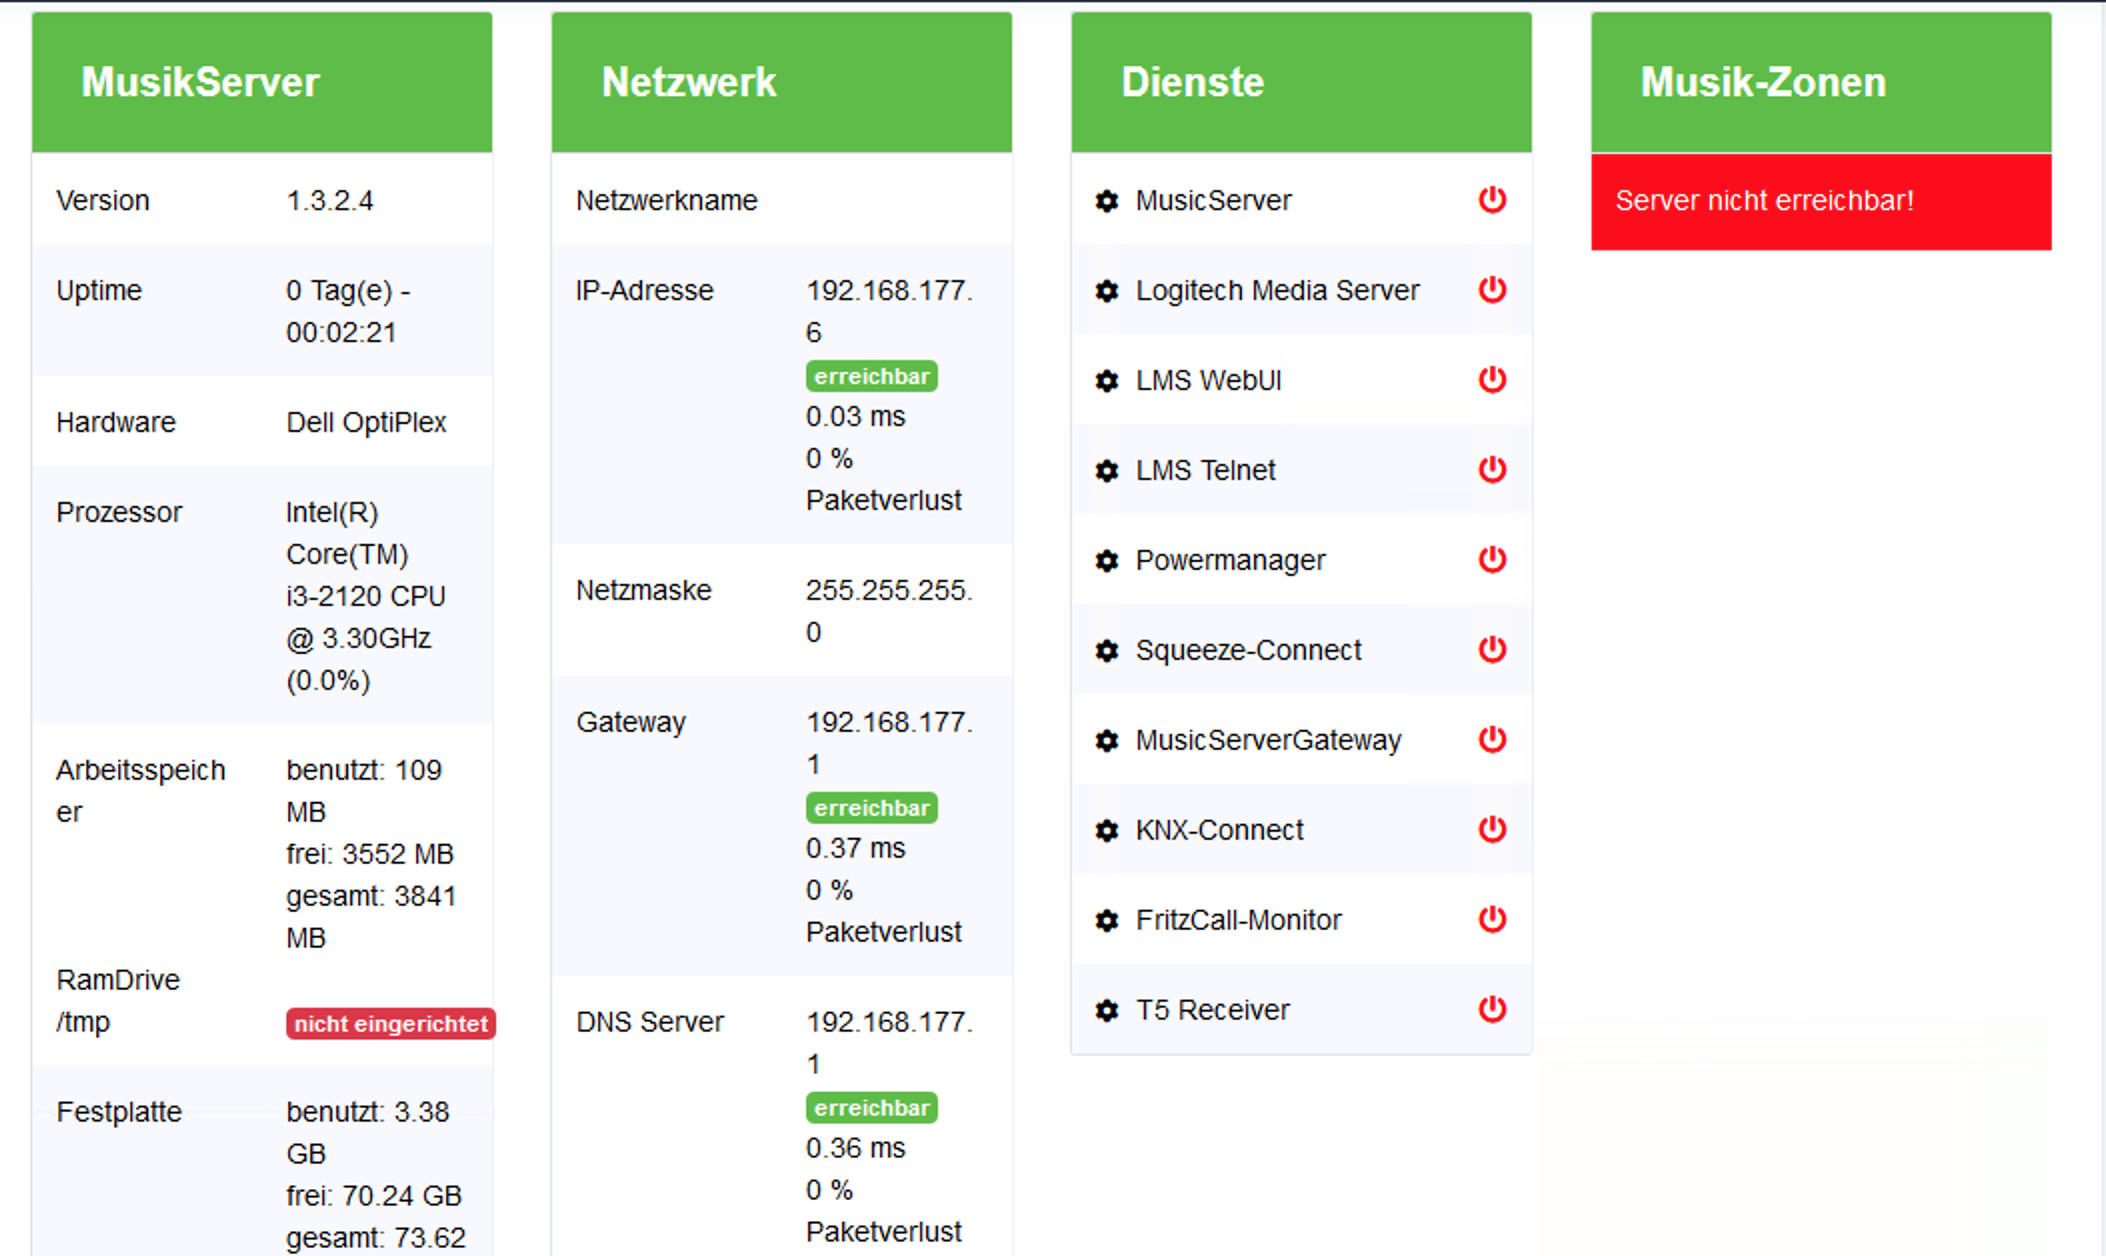This screenshot has width=2106, height=1256.
Task: Open LMS WebUI gear settings
Action: coord(1106,381)
